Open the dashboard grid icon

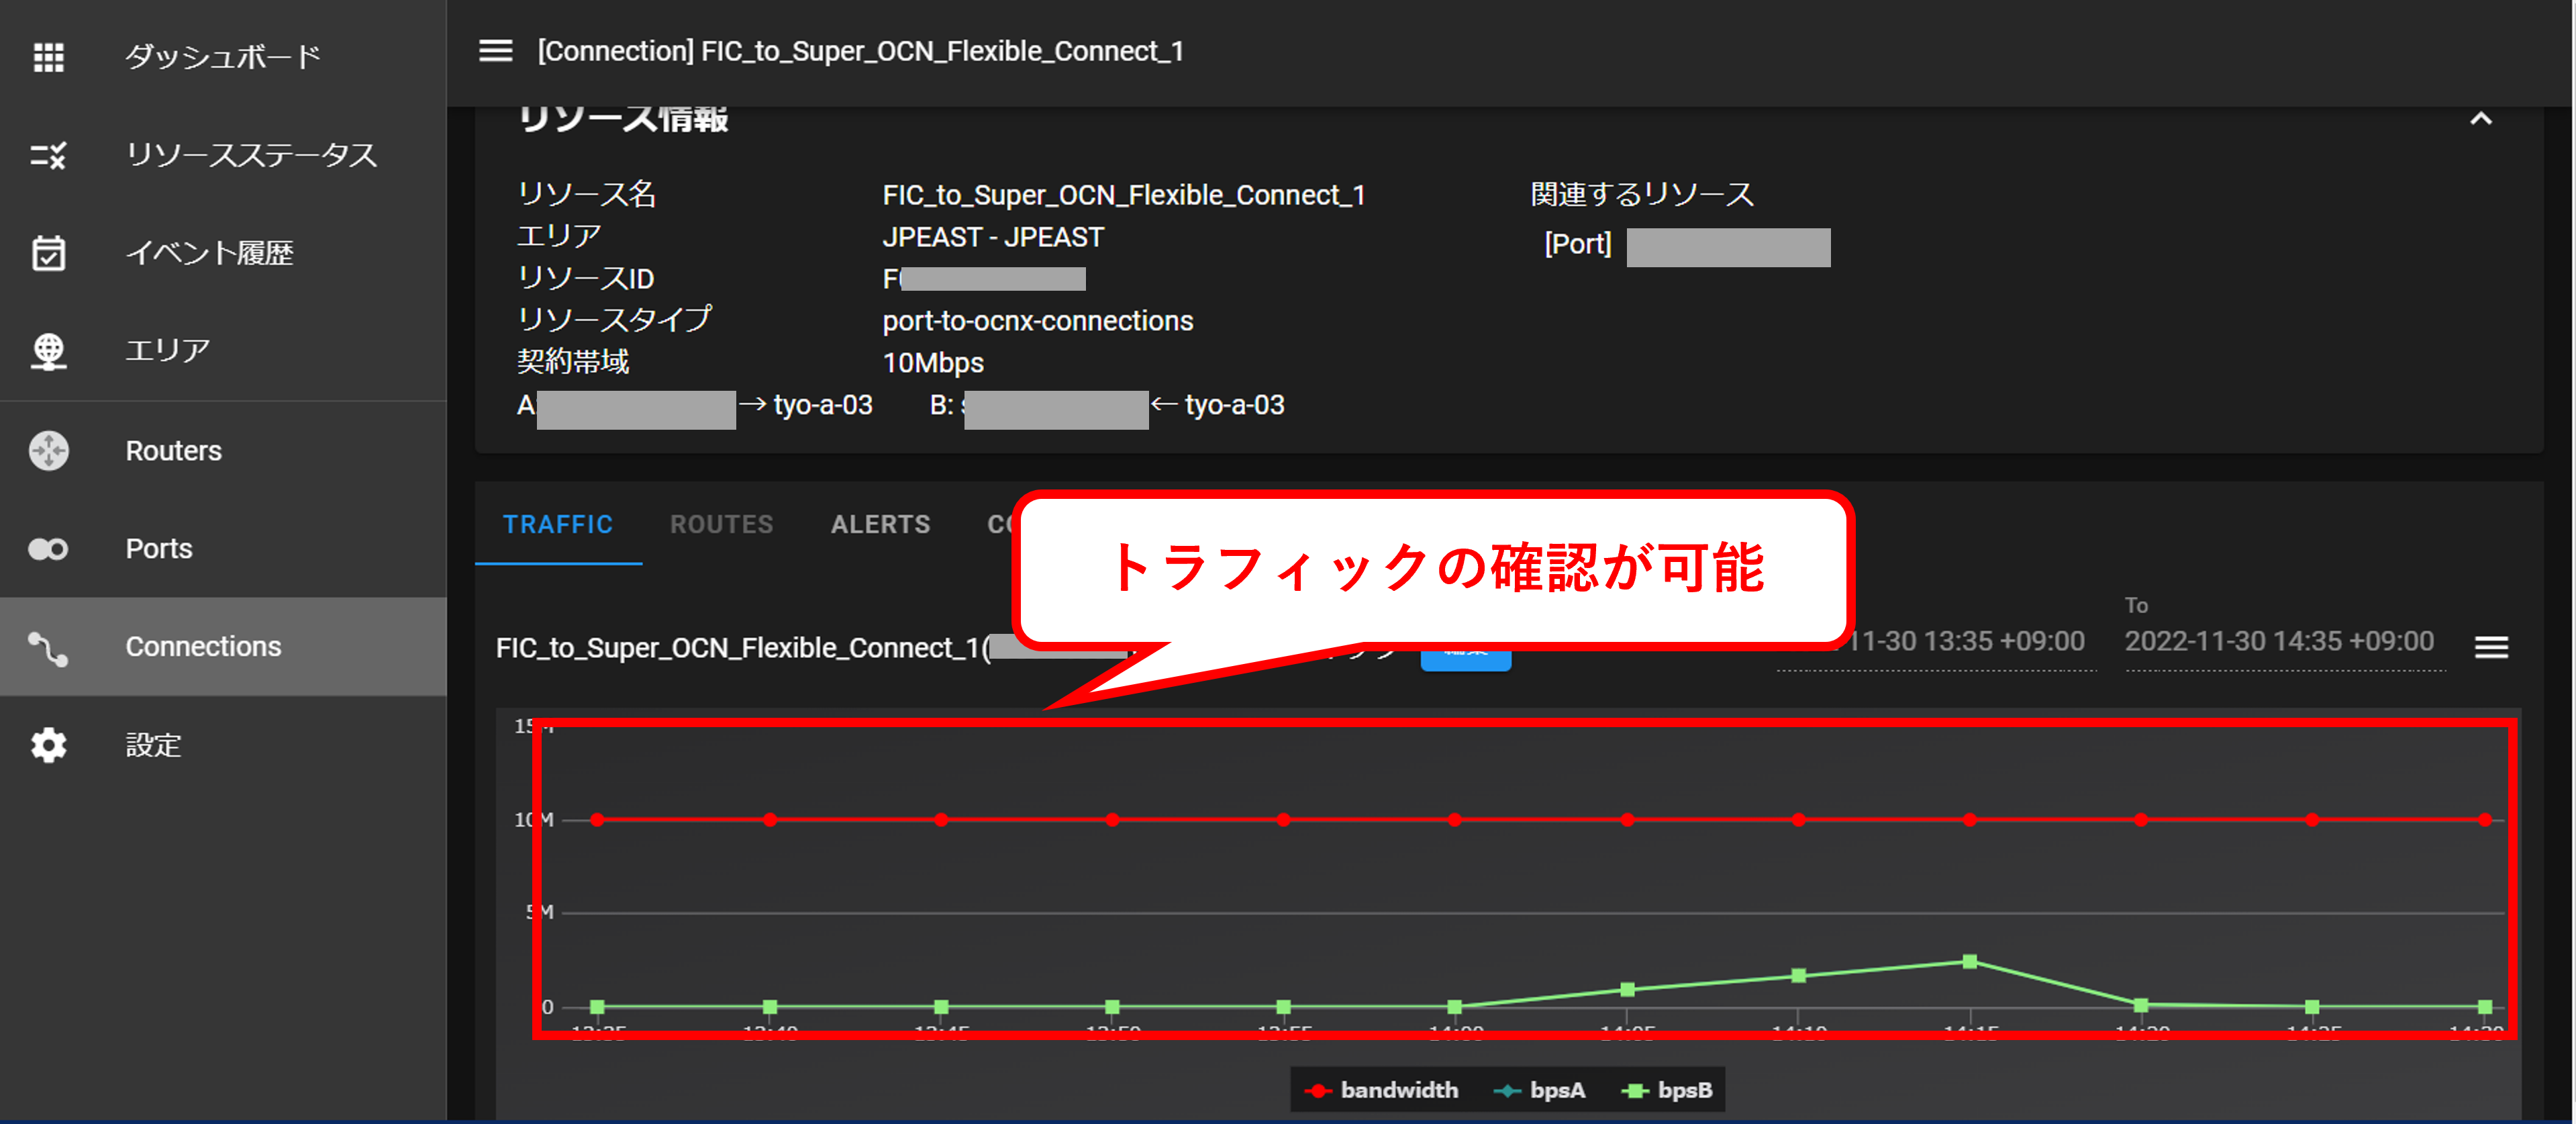[48, 57]
